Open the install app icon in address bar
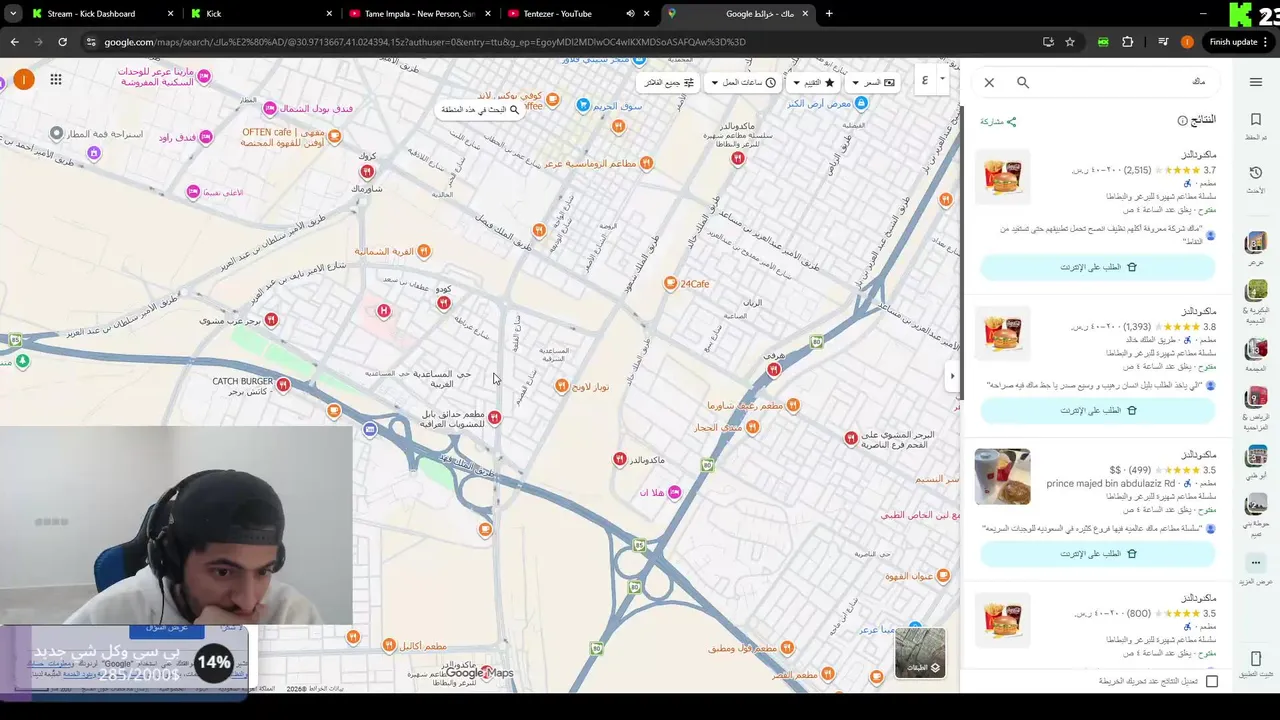 click(1048, 42)
